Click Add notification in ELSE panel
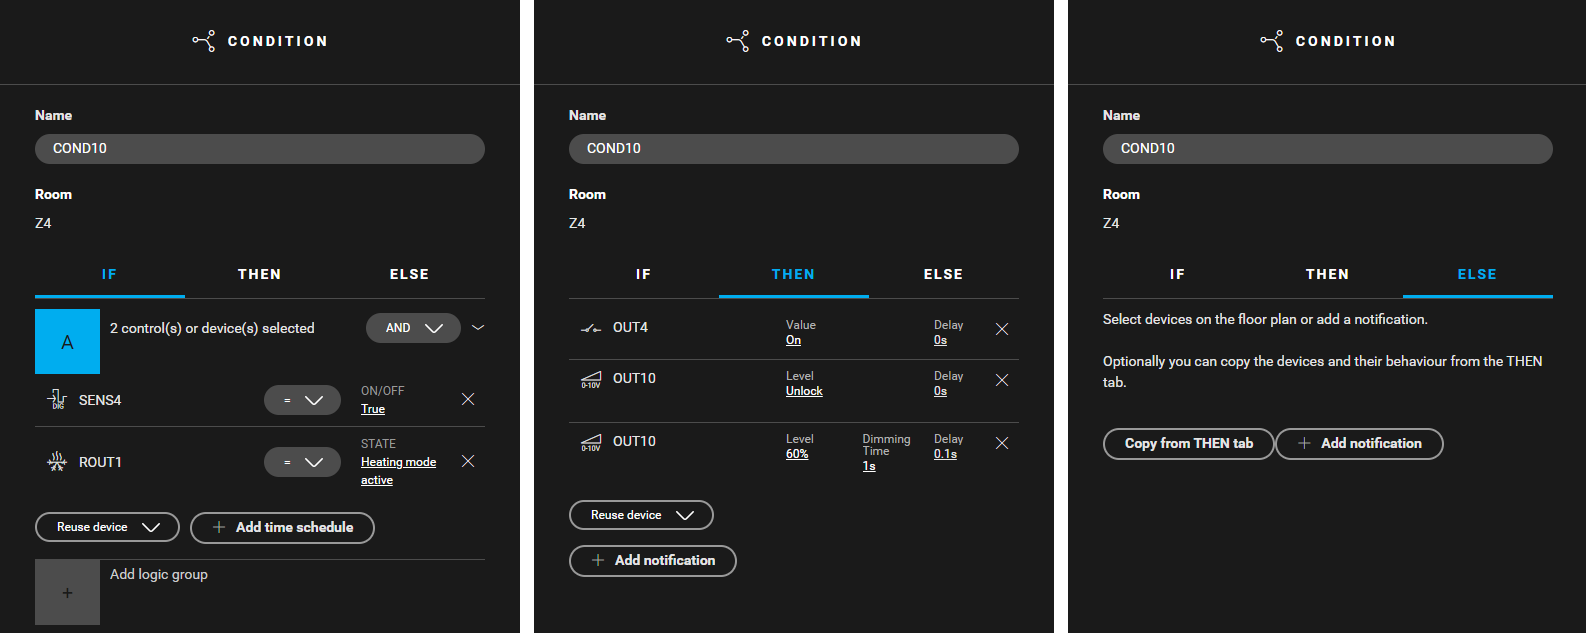The width and height of the screenshot is (1586, 633). [x=1360, y=443]
